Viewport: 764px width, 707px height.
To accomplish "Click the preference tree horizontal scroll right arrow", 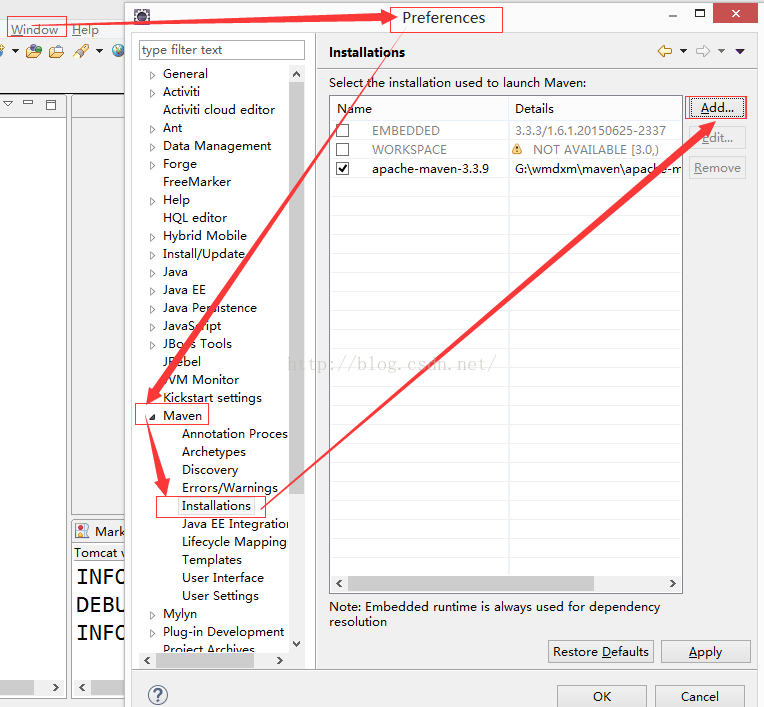I will coord(280,660).
